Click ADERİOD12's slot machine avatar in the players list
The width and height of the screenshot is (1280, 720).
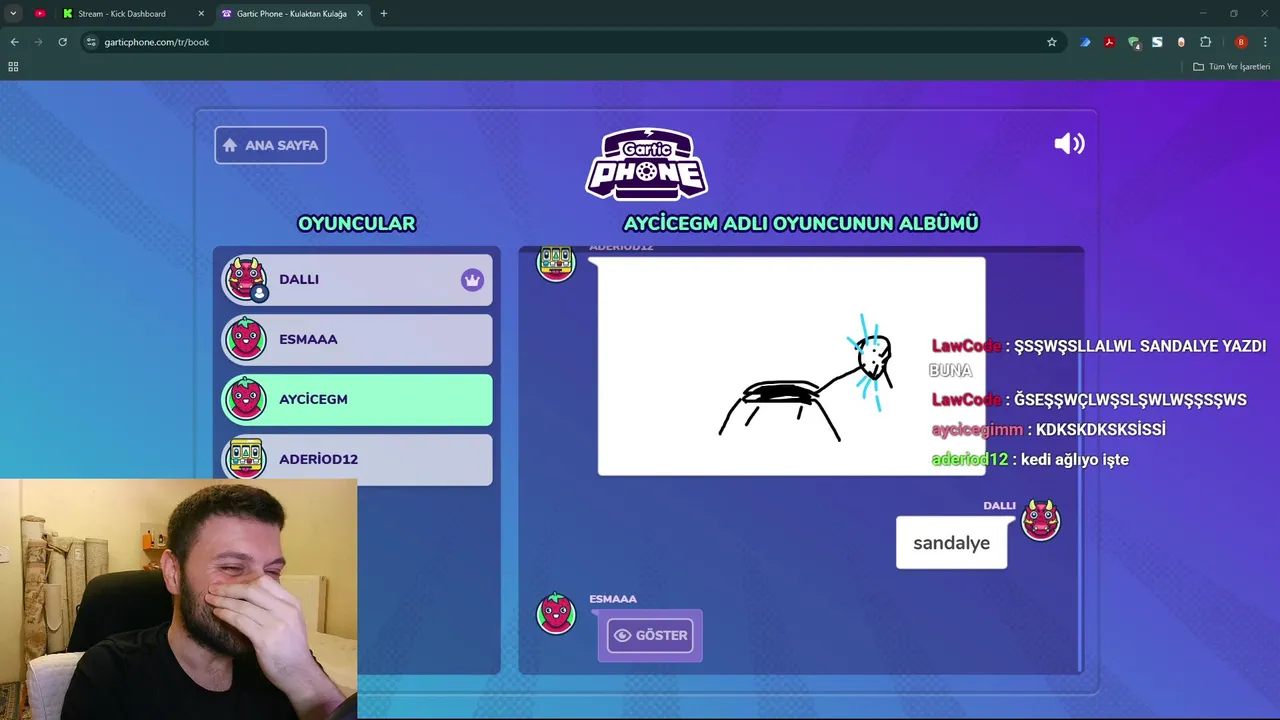point(246,458)
